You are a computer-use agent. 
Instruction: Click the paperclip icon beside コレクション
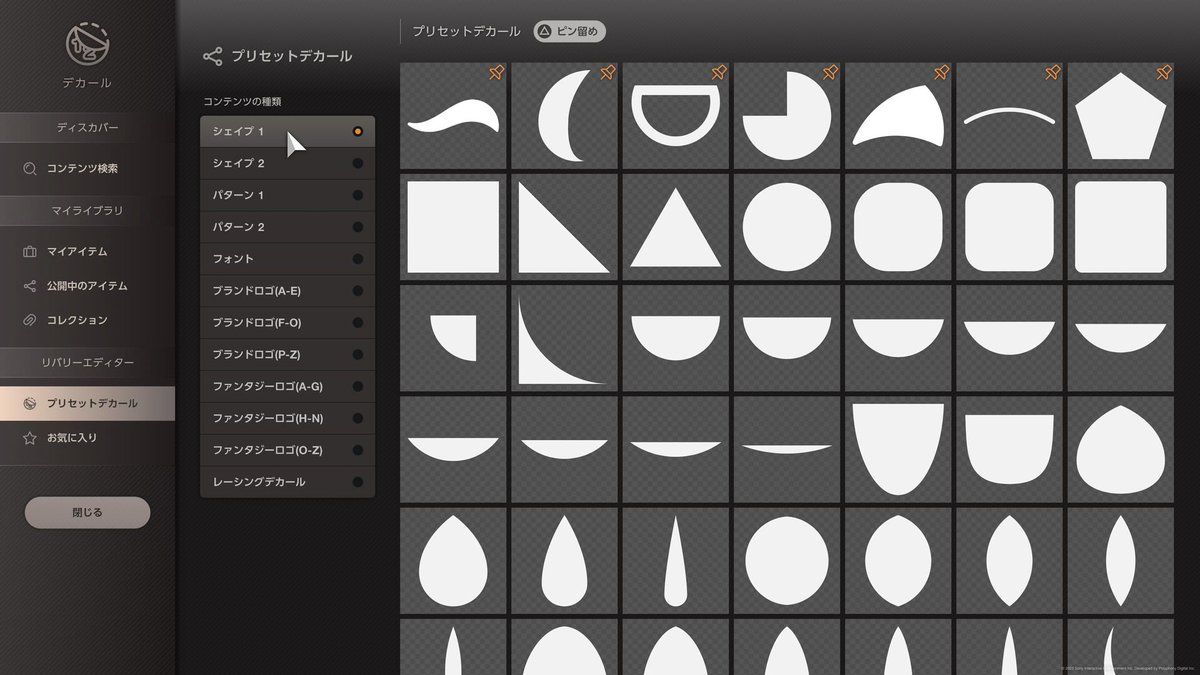click(x=30, y=320)
